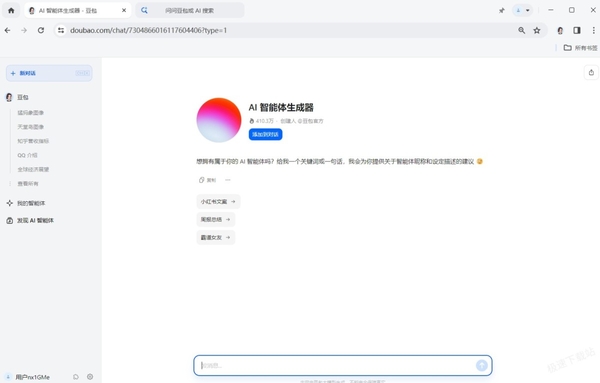Click the share icon at top right of chat
The width and height of the screenshot is (600, 383).
(x=591, y=72)
